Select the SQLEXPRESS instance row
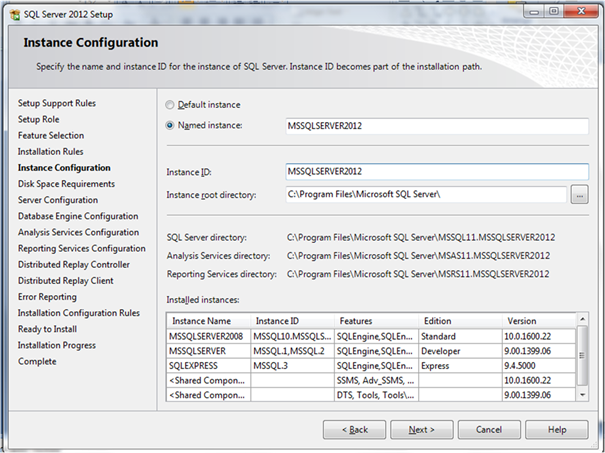Screen dimensions: 605x453 371,366
